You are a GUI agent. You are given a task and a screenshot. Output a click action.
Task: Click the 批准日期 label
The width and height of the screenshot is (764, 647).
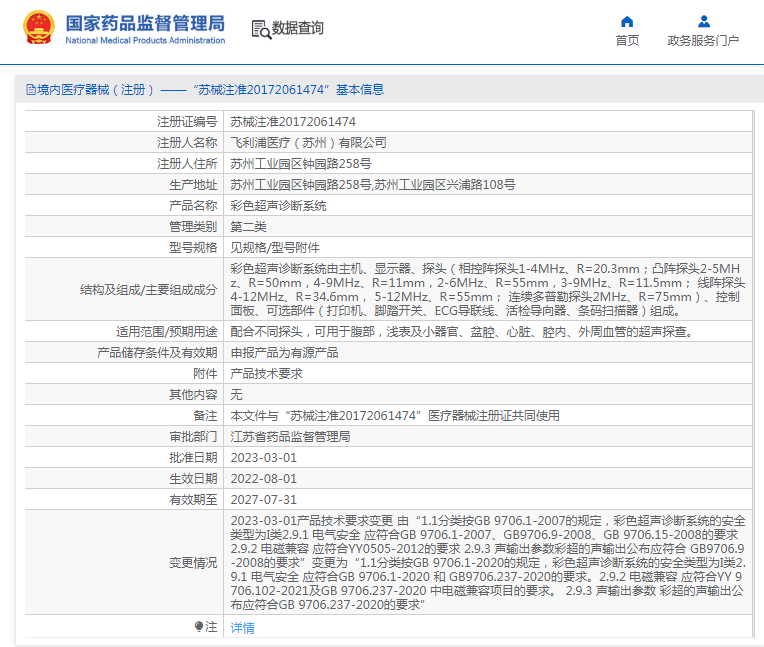[193, 458]
